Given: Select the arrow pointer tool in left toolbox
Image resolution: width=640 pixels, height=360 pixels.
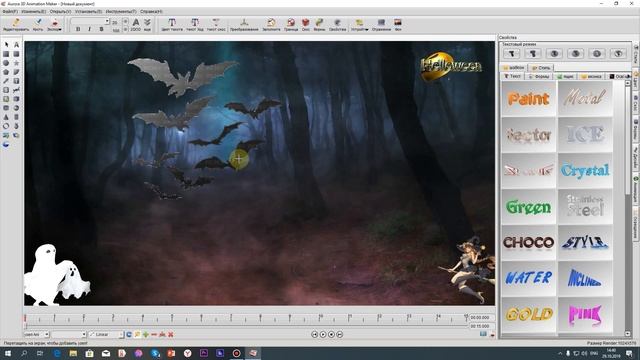Looking at the screenshot, I should click(x=6, y=44).
